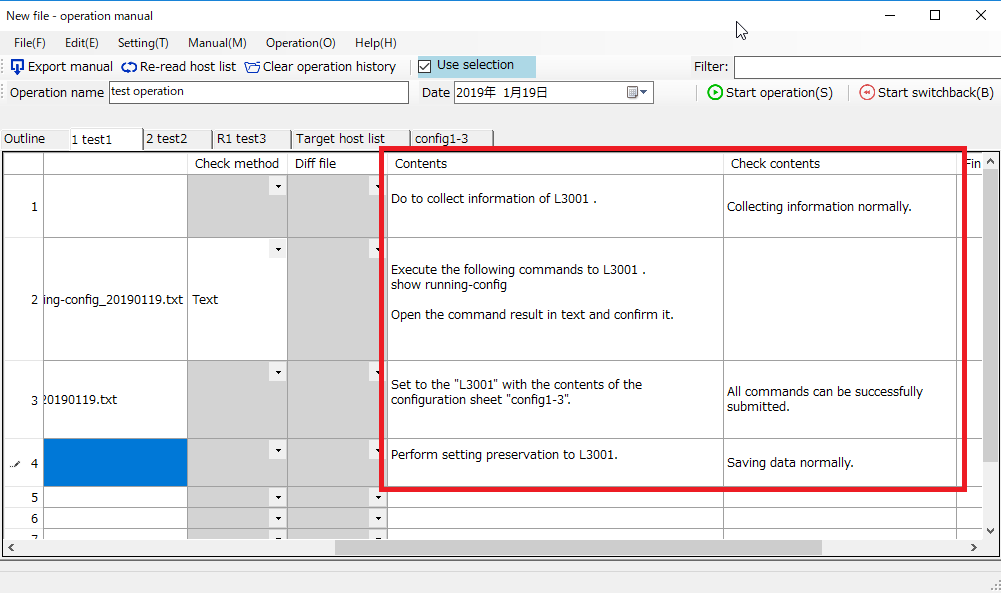1001x593 pixels.
Task: Open the Operation(O) menu
Action: click(x=300, y=43)
